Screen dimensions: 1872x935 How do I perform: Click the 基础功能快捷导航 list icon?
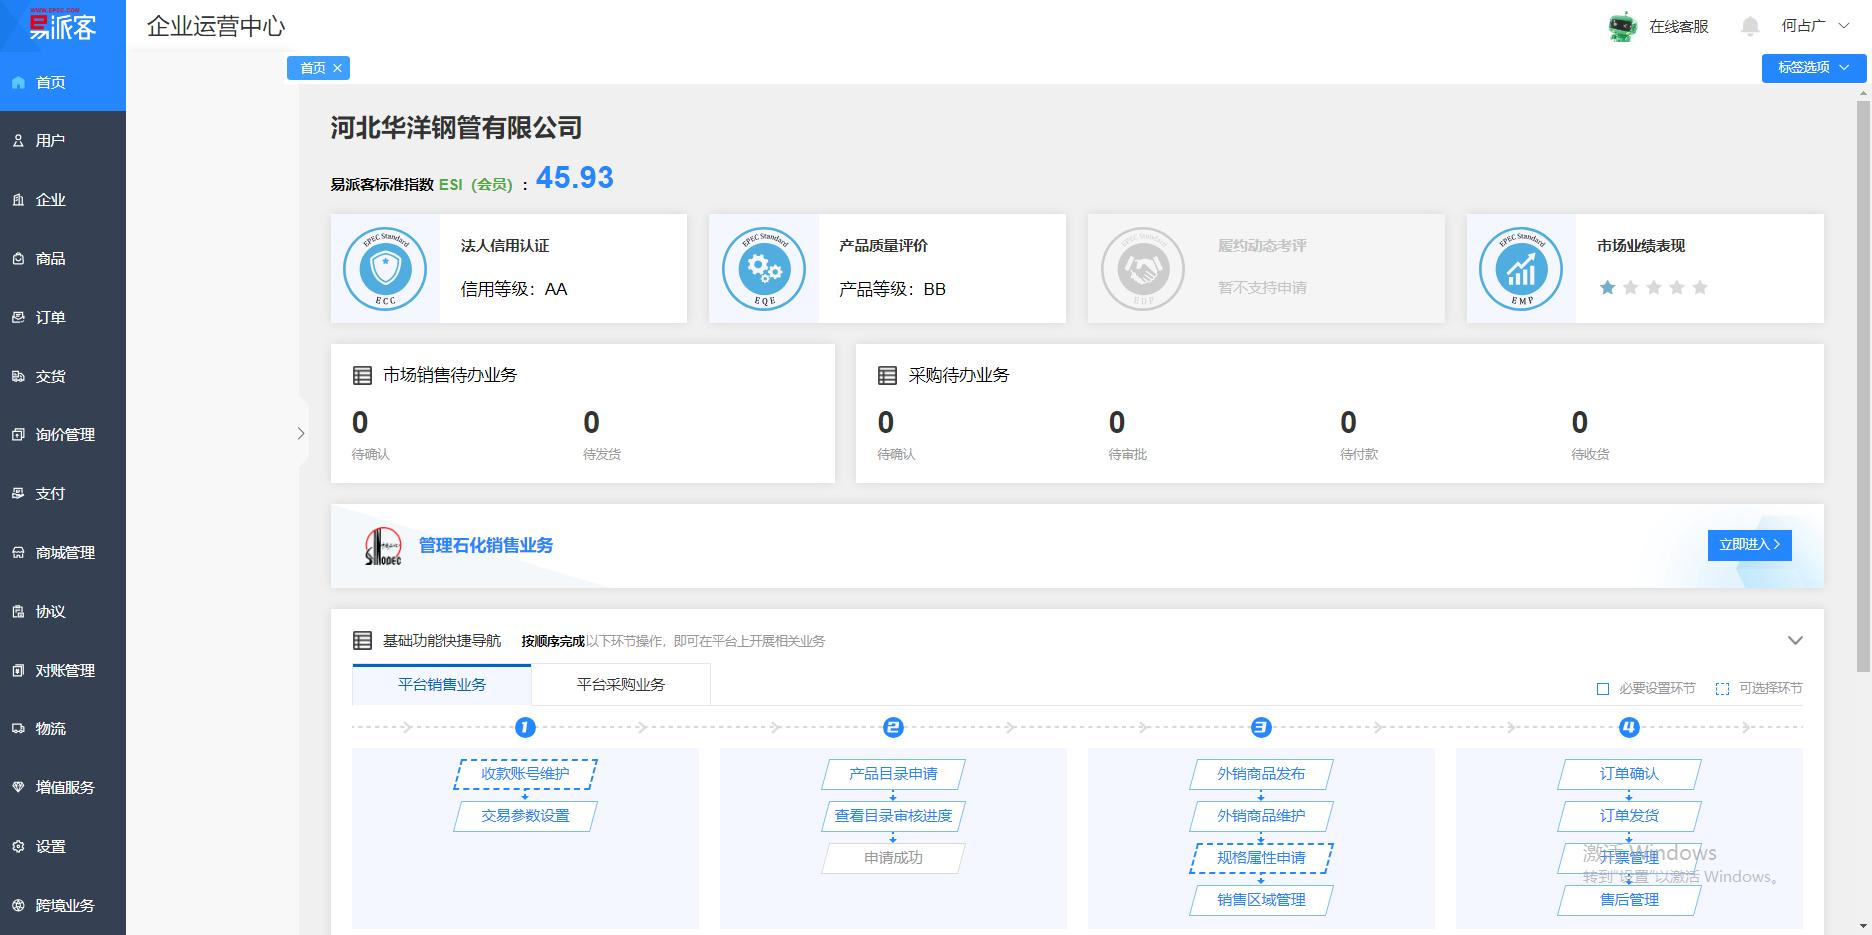click(x=363, y=641)
